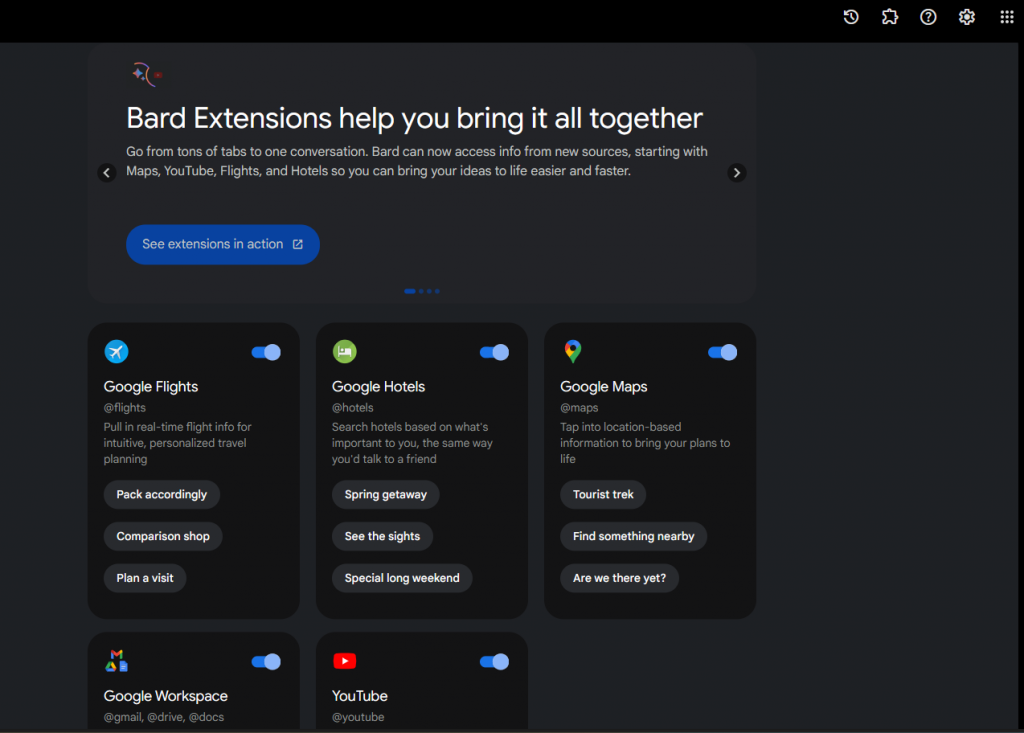The image size is (1024, 733).
Task: Disable the Google Flights extension toggle
Action: pyautogui.click(x=266, y=352)
